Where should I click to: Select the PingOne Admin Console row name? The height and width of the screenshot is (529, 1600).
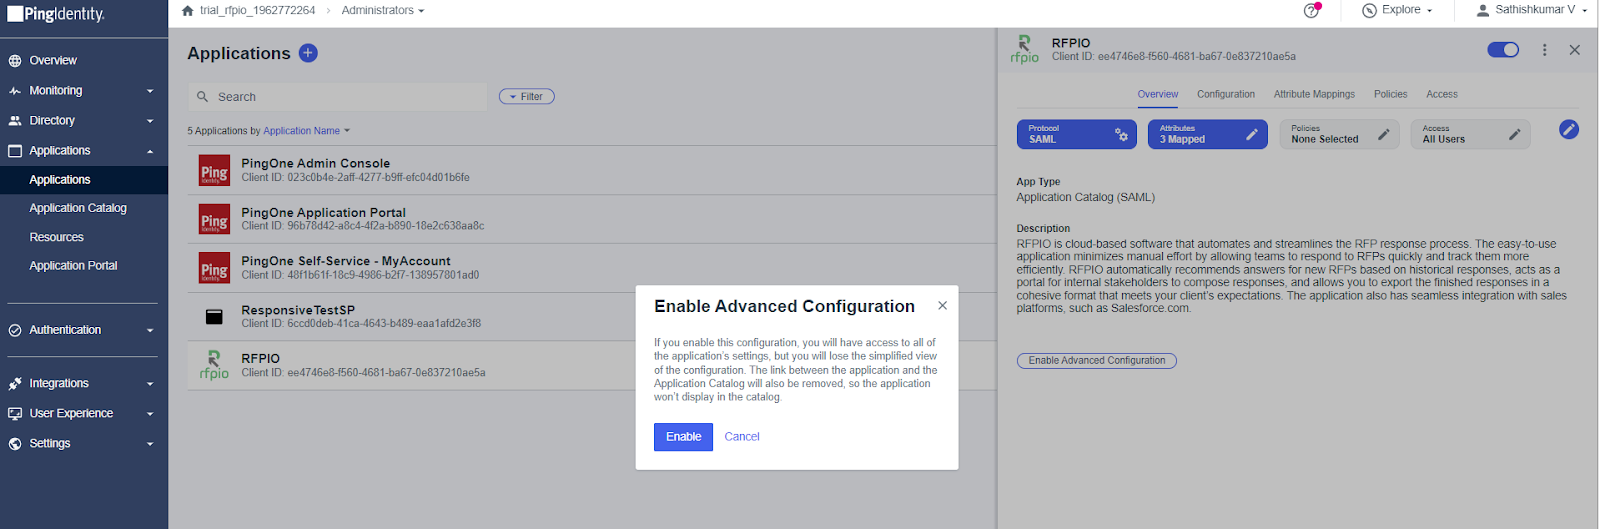click(315, 163)
